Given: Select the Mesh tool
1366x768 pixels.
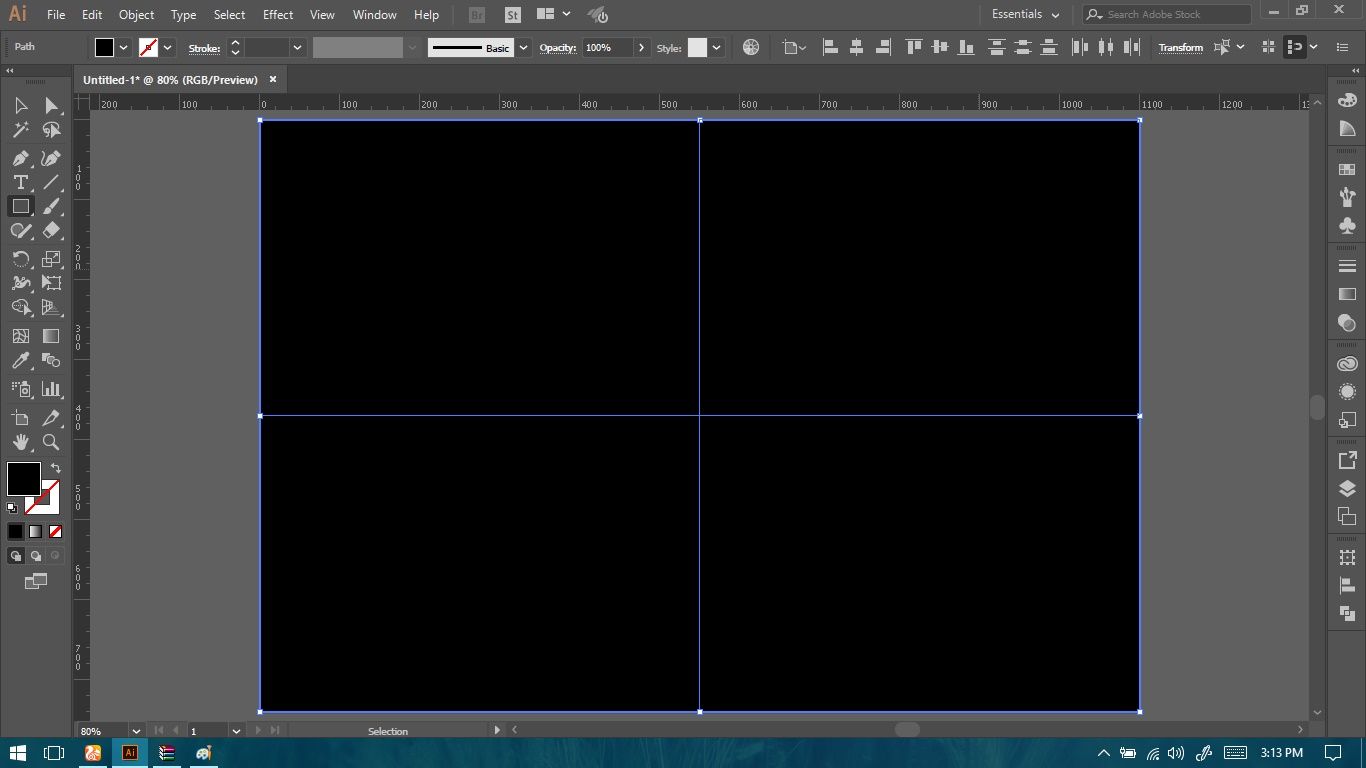Looking at the screenshot, I should [x=20, y=336].
